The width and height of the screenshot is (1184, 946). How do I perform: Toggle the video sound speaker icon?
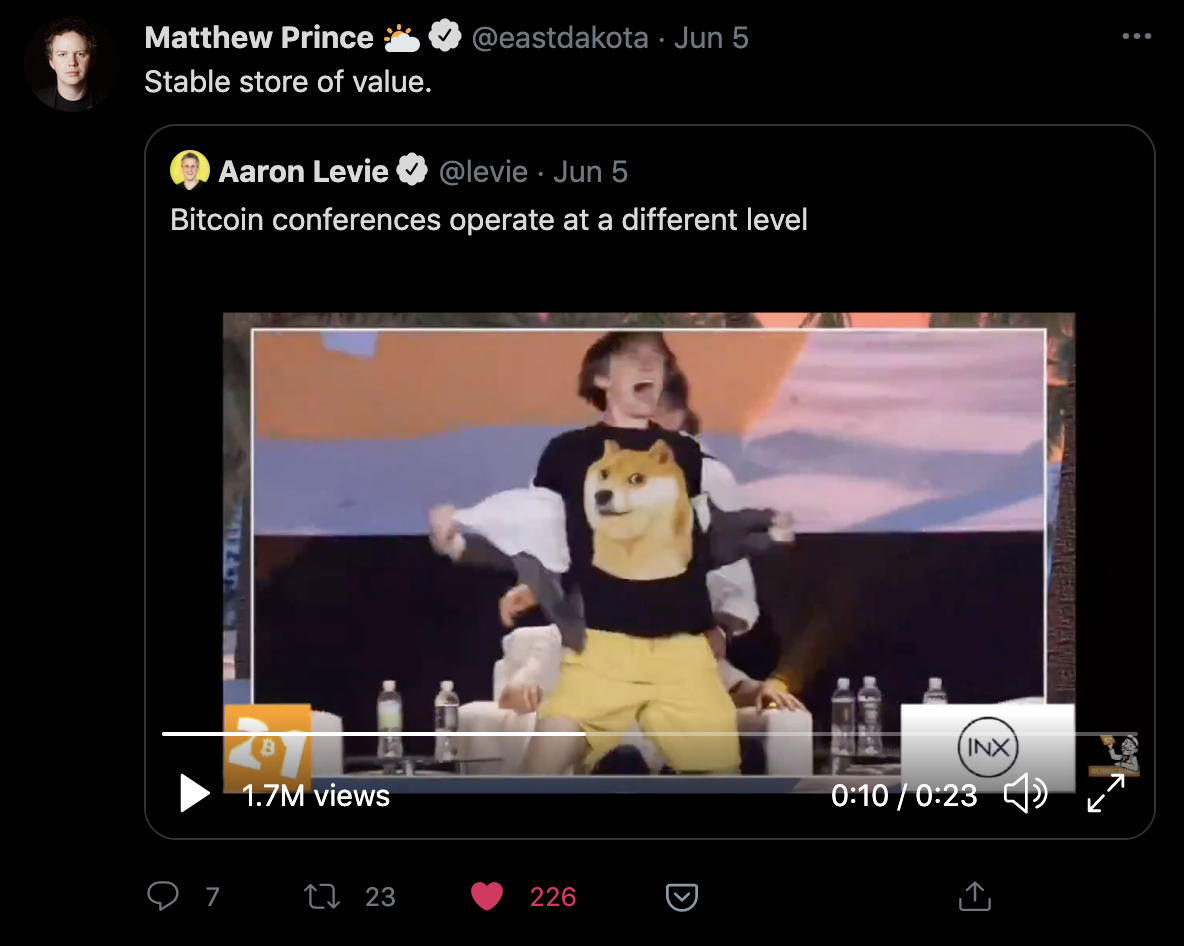pos(1025,794)
